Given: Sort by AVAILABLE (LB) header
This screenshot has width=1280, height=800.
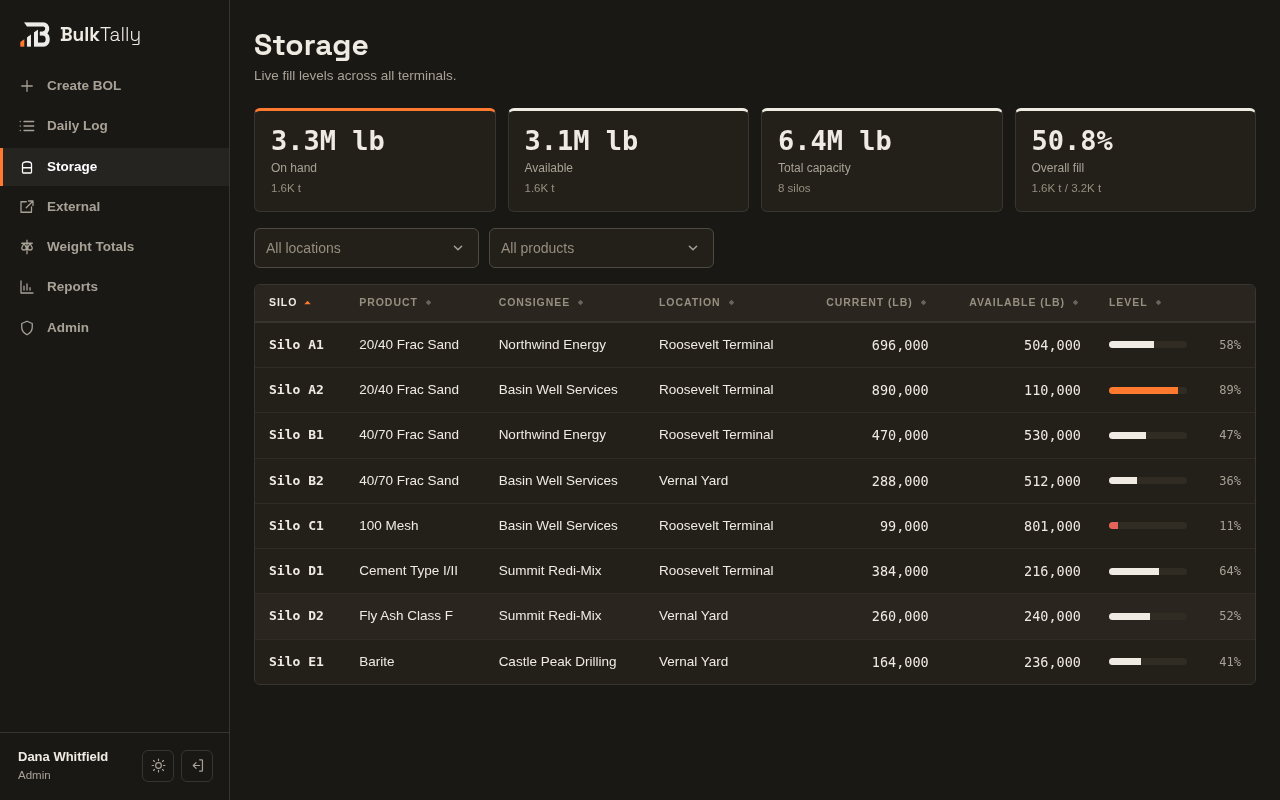Looking at the screenshot, I should (1017, 303).
